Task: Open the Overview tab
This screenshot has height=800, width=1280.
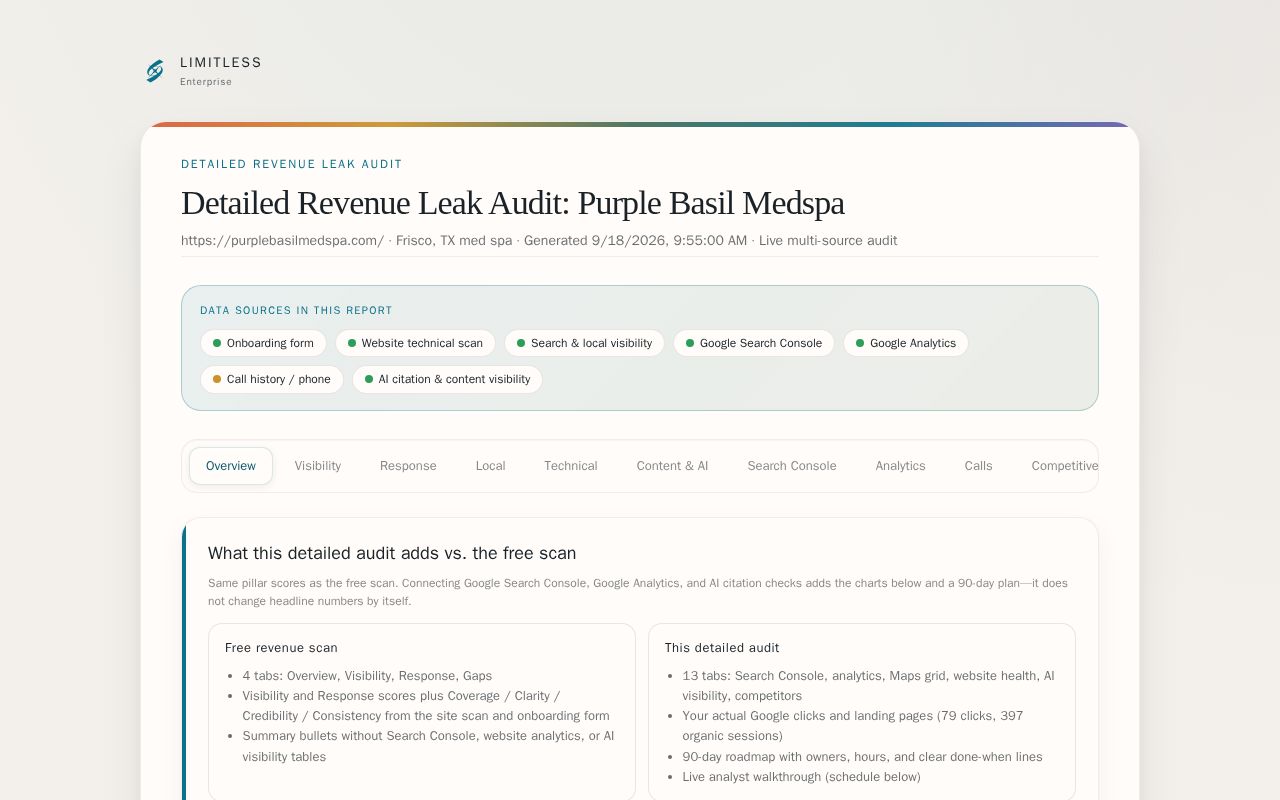Action: pos(231,466)
